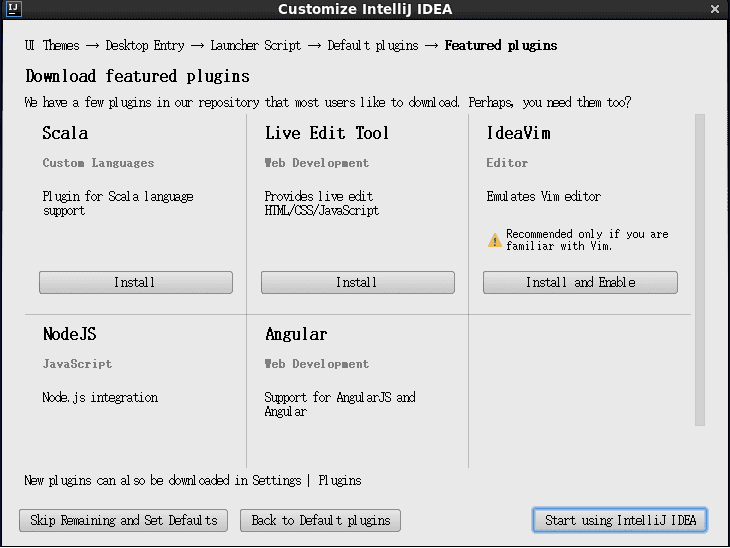Select the Launcher Script breadcrumb step
Image resolution: width=730 pixels, height=548 pixels.
[256, 46]
